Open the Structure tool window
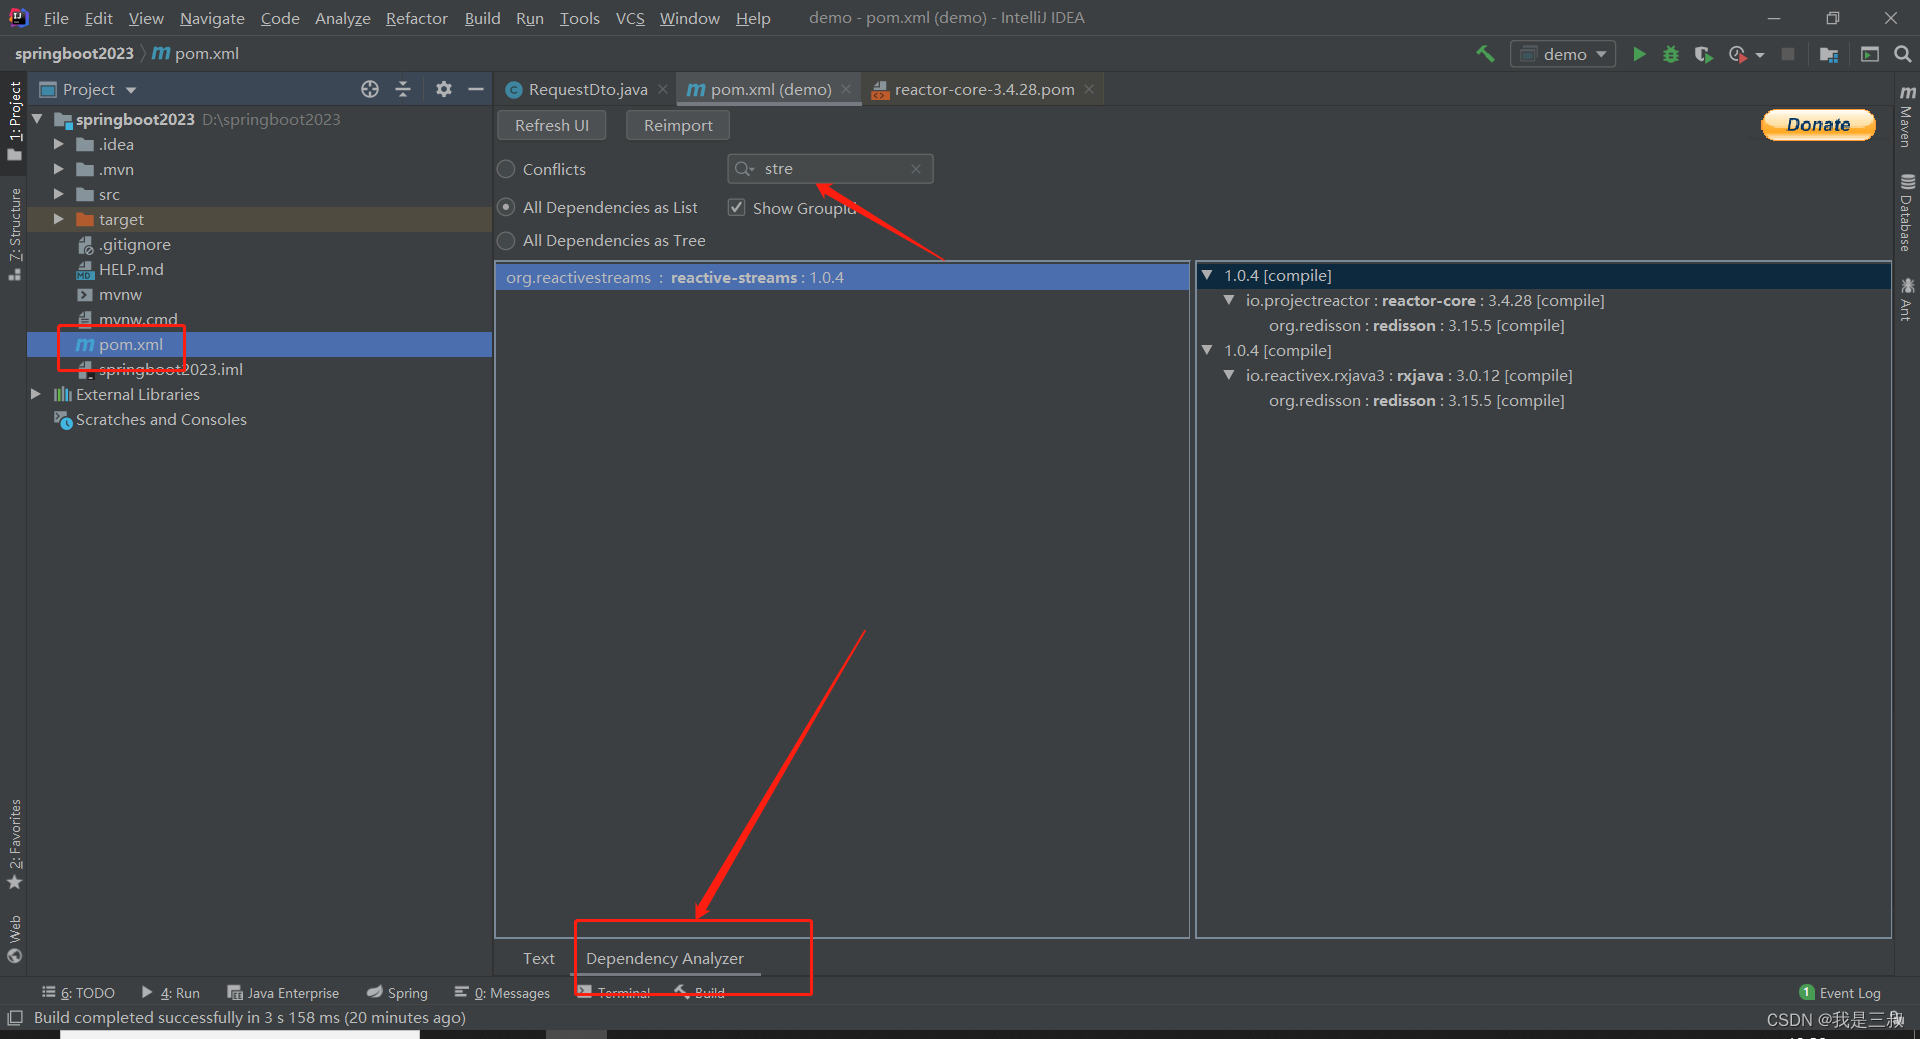1920x1039 pixels. 14,234
